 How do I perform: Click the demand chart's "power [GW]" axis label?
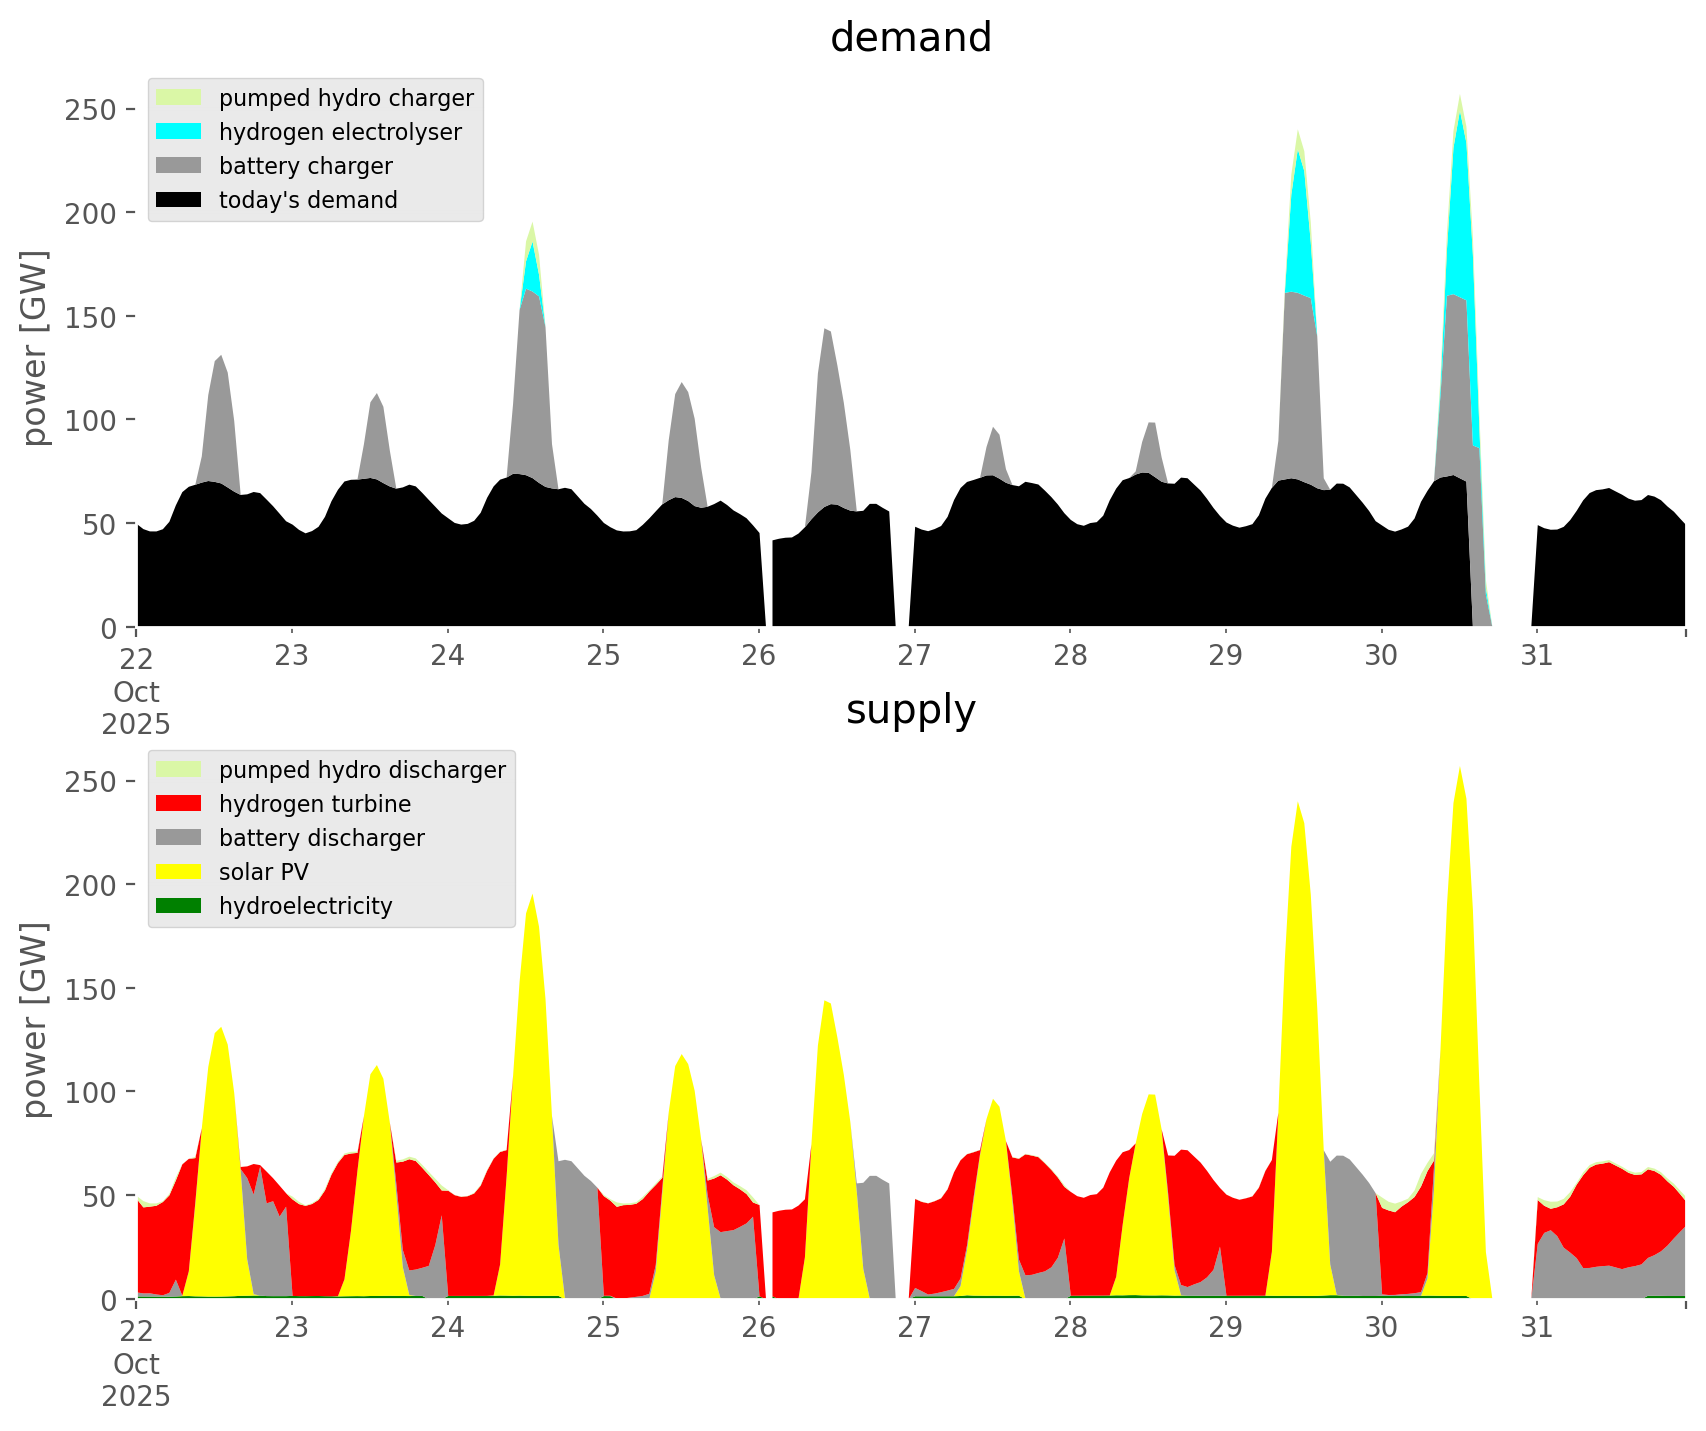click(x=35, y=348)
